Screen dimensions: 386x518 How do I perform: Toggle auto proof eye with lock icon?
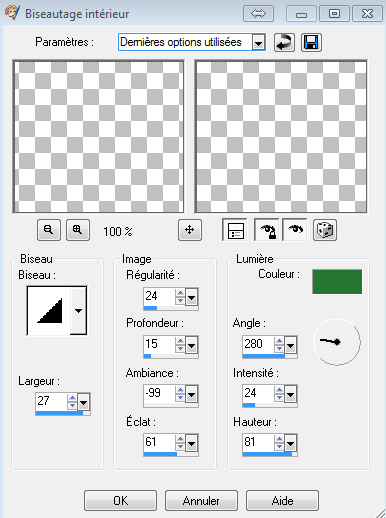268,230
